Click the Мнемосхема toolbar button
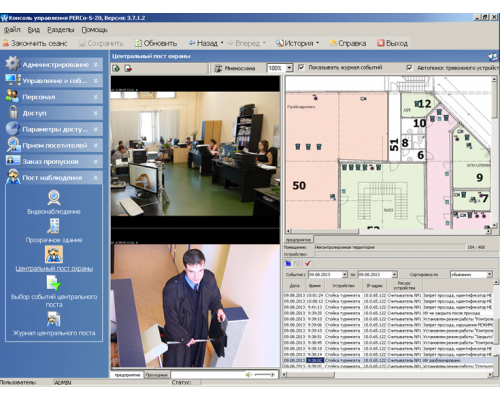 (235, 68)
